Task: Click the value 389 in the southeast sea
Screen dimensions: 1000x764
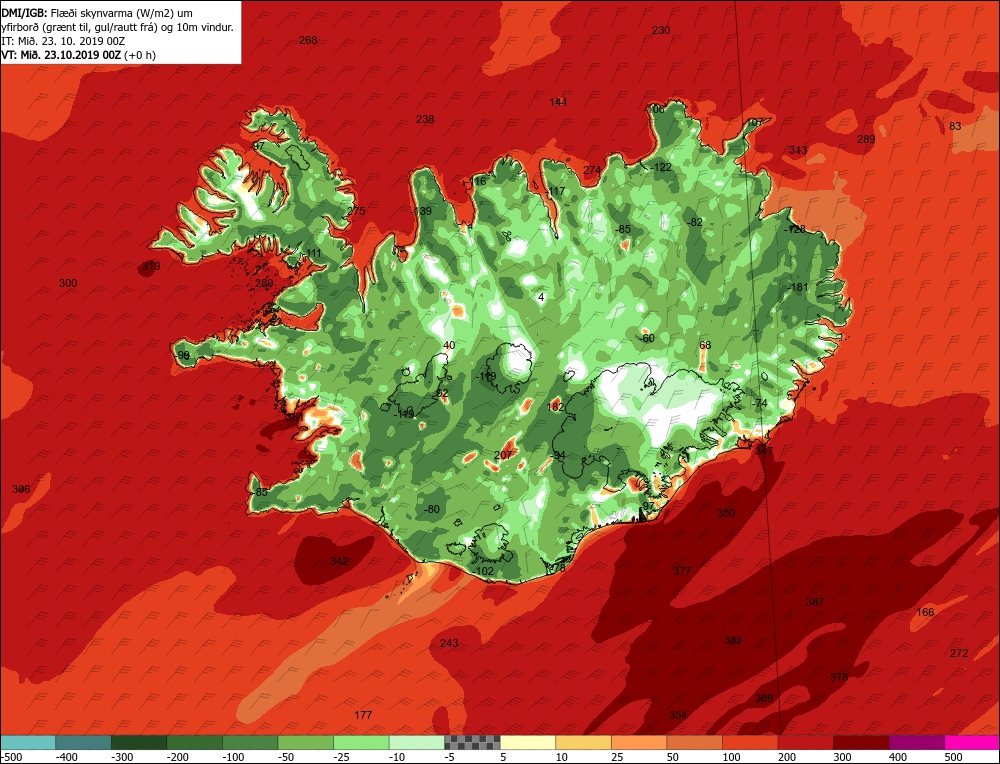Action: [764, 698]
